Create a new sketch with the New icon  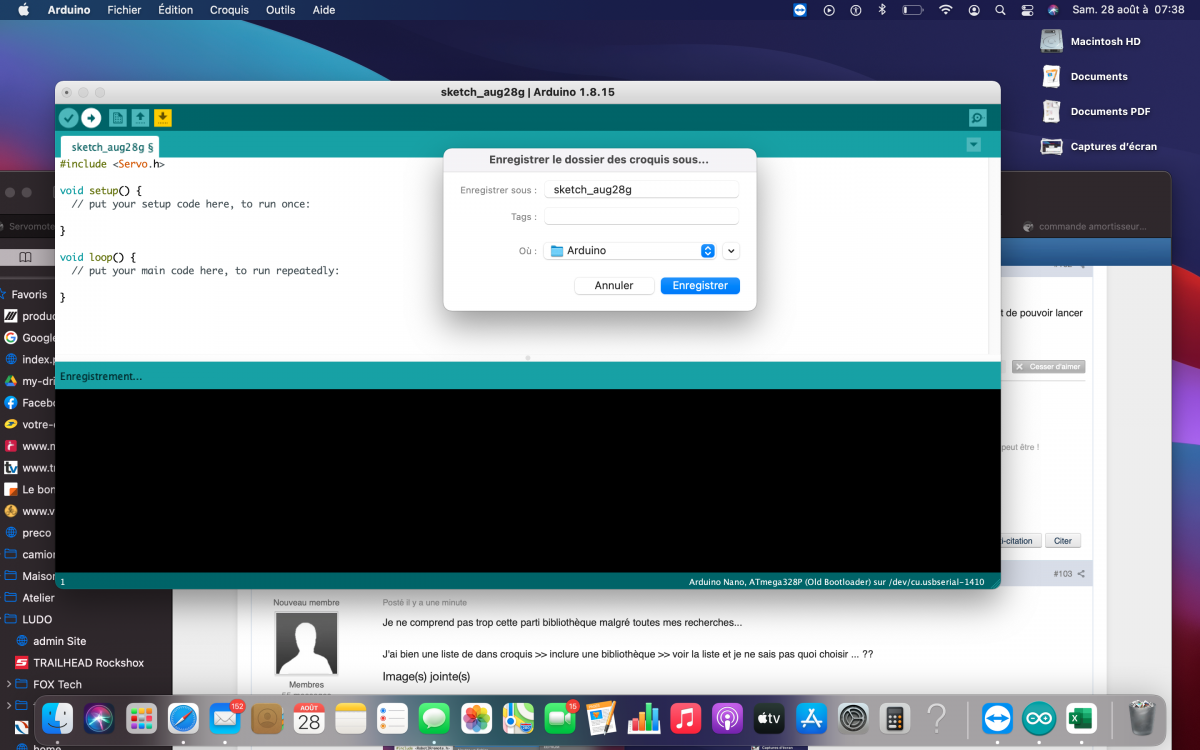coord(117,118)
